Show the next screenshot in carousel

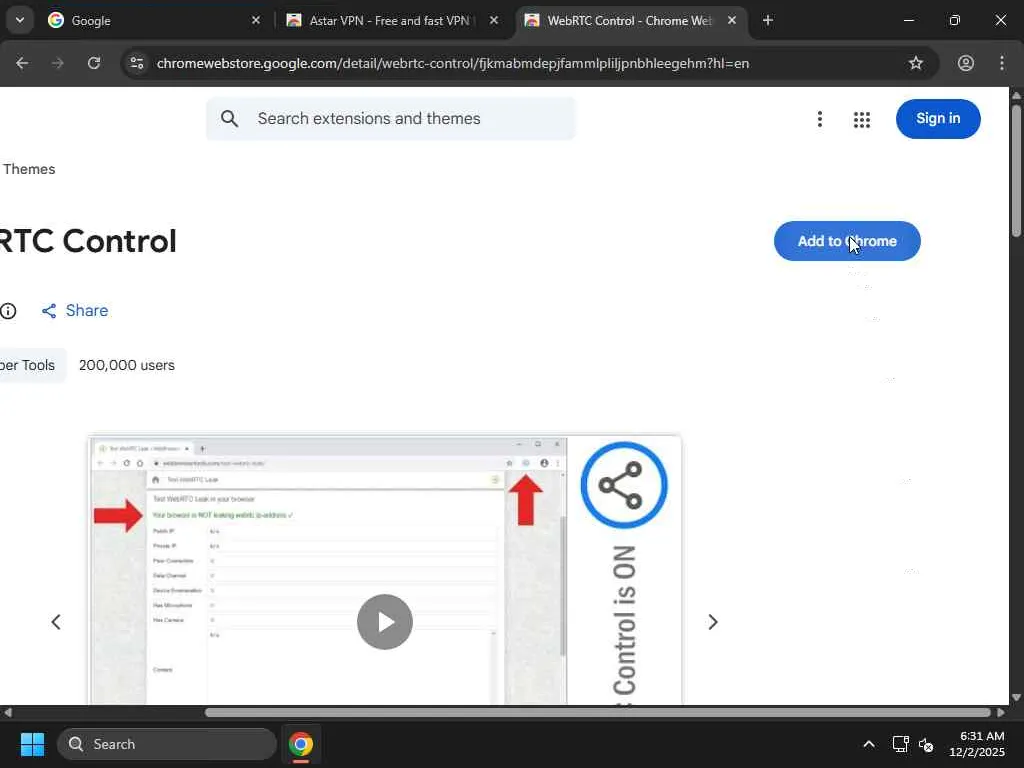(x=712, y=622)
